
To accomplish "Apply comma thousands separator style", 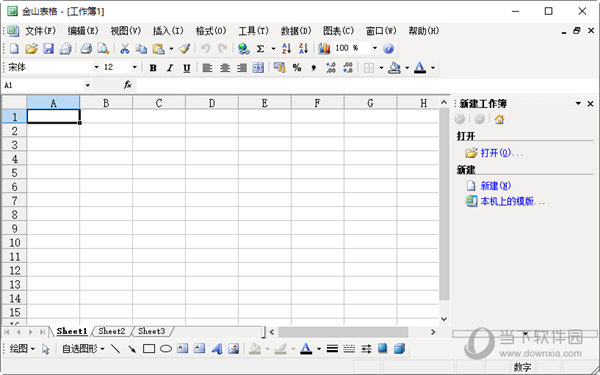I will click(x=314, y=68).
